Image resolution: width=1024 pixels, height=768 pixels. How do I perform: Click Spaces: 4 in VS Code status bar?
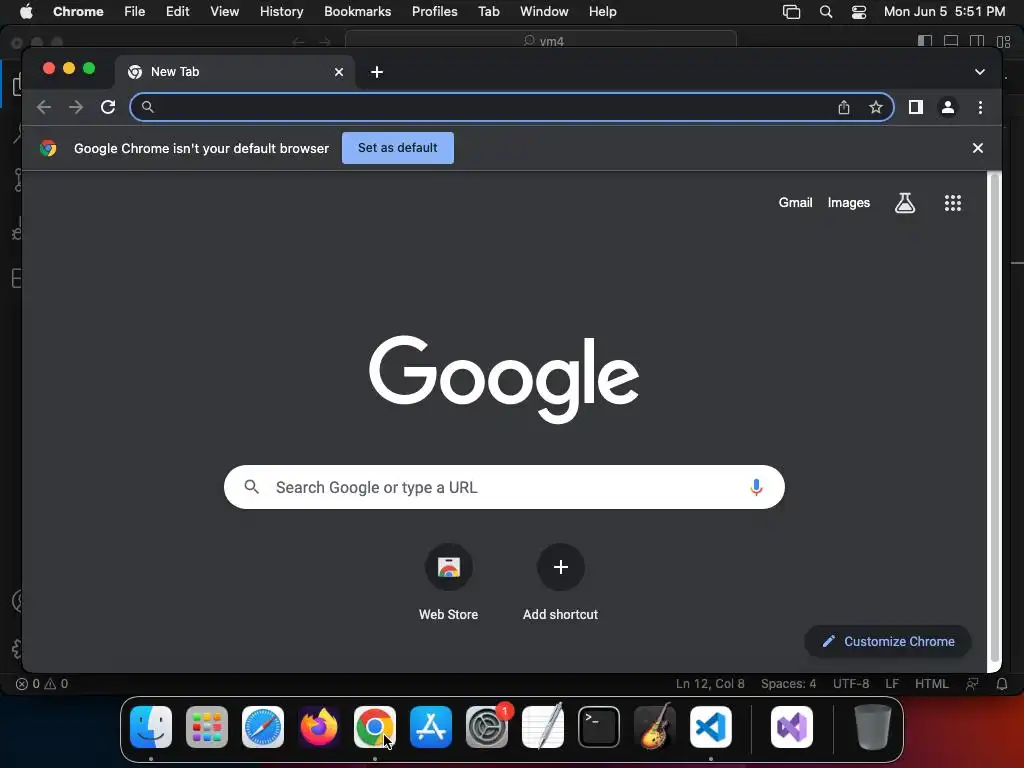788,684
